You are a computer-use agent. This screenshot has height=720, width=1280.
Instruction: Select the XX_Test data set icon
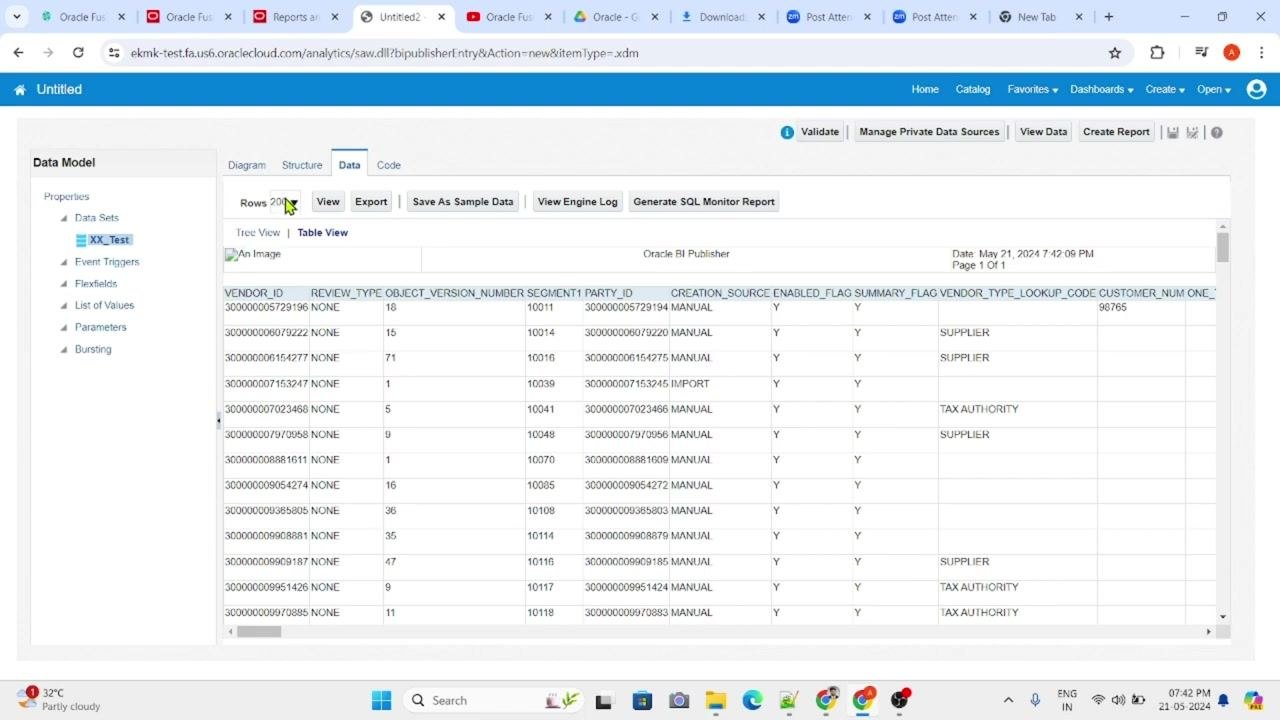pos(81,240)
